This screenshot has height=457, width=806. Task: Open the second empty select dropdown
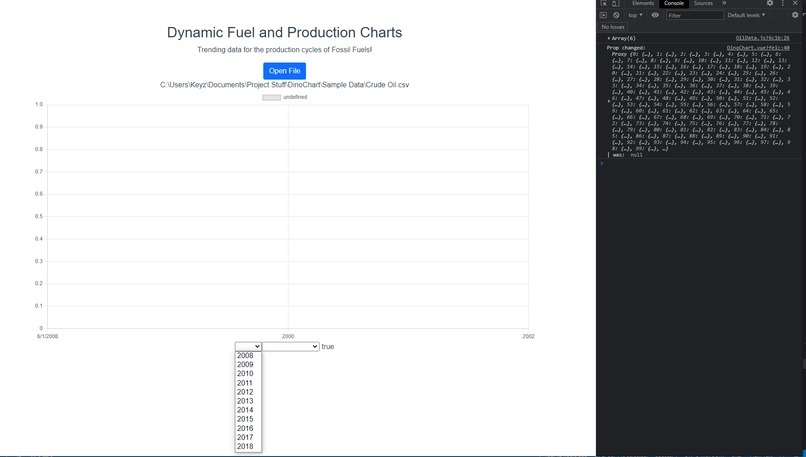pos(291,346)
